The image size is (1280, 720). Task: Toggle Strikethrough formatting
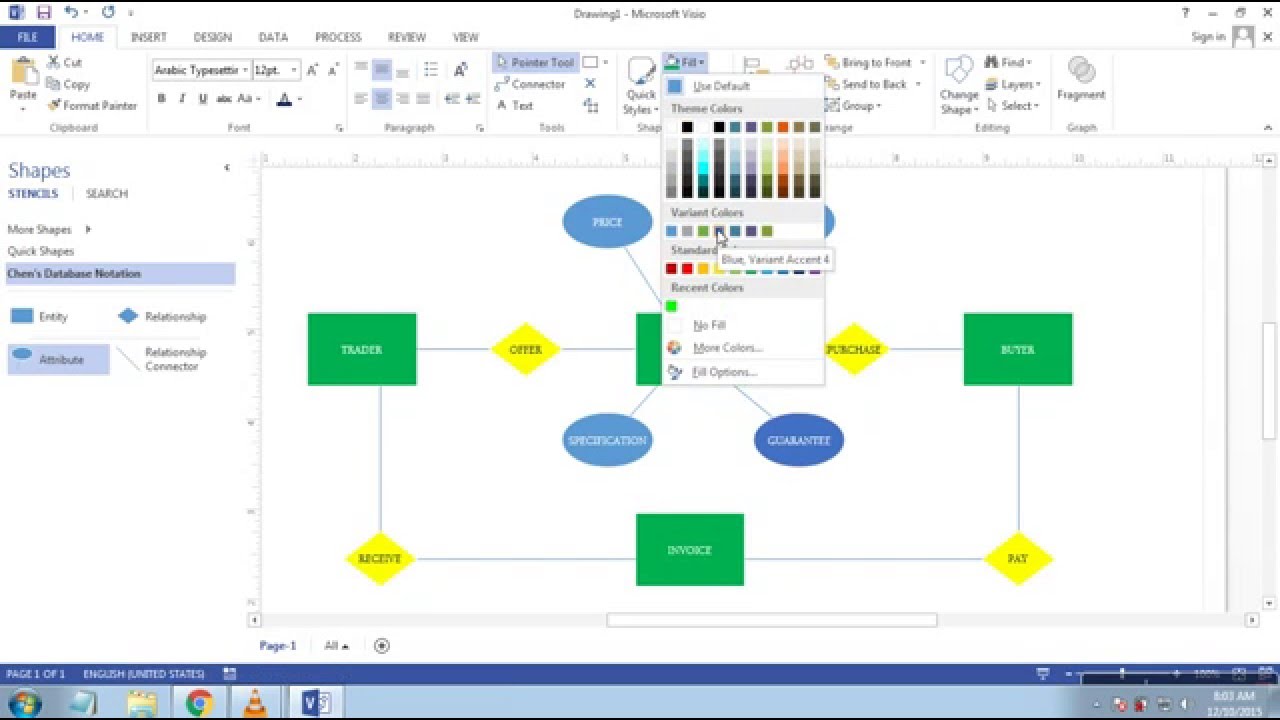click(223, 99)
